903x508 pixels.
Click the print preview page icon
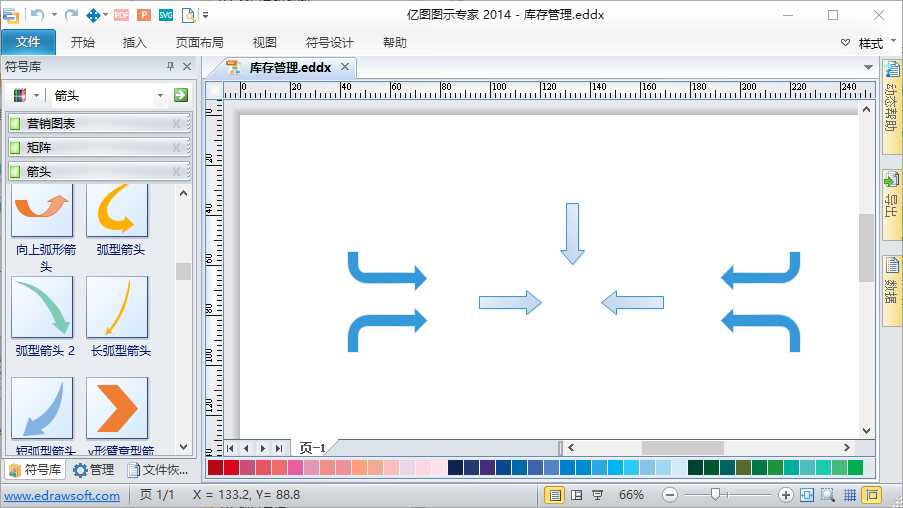[188, 15]
